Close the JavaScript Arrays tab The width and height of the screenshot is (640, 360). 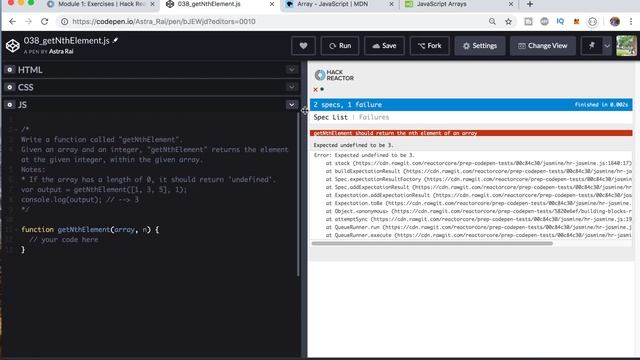(511, 4)
